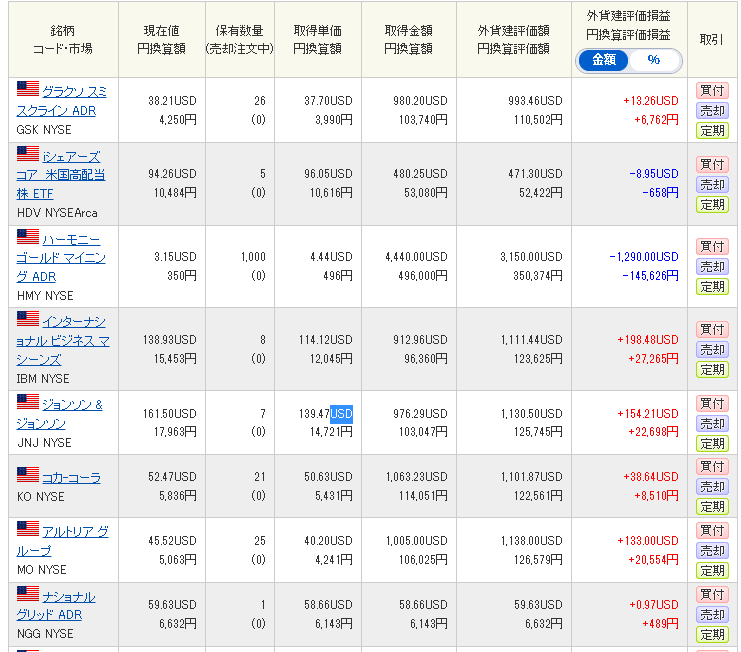Open ジョンソン & ジョンソン stock link
Screen dimensions: 741x652
(x=60, y=414)
